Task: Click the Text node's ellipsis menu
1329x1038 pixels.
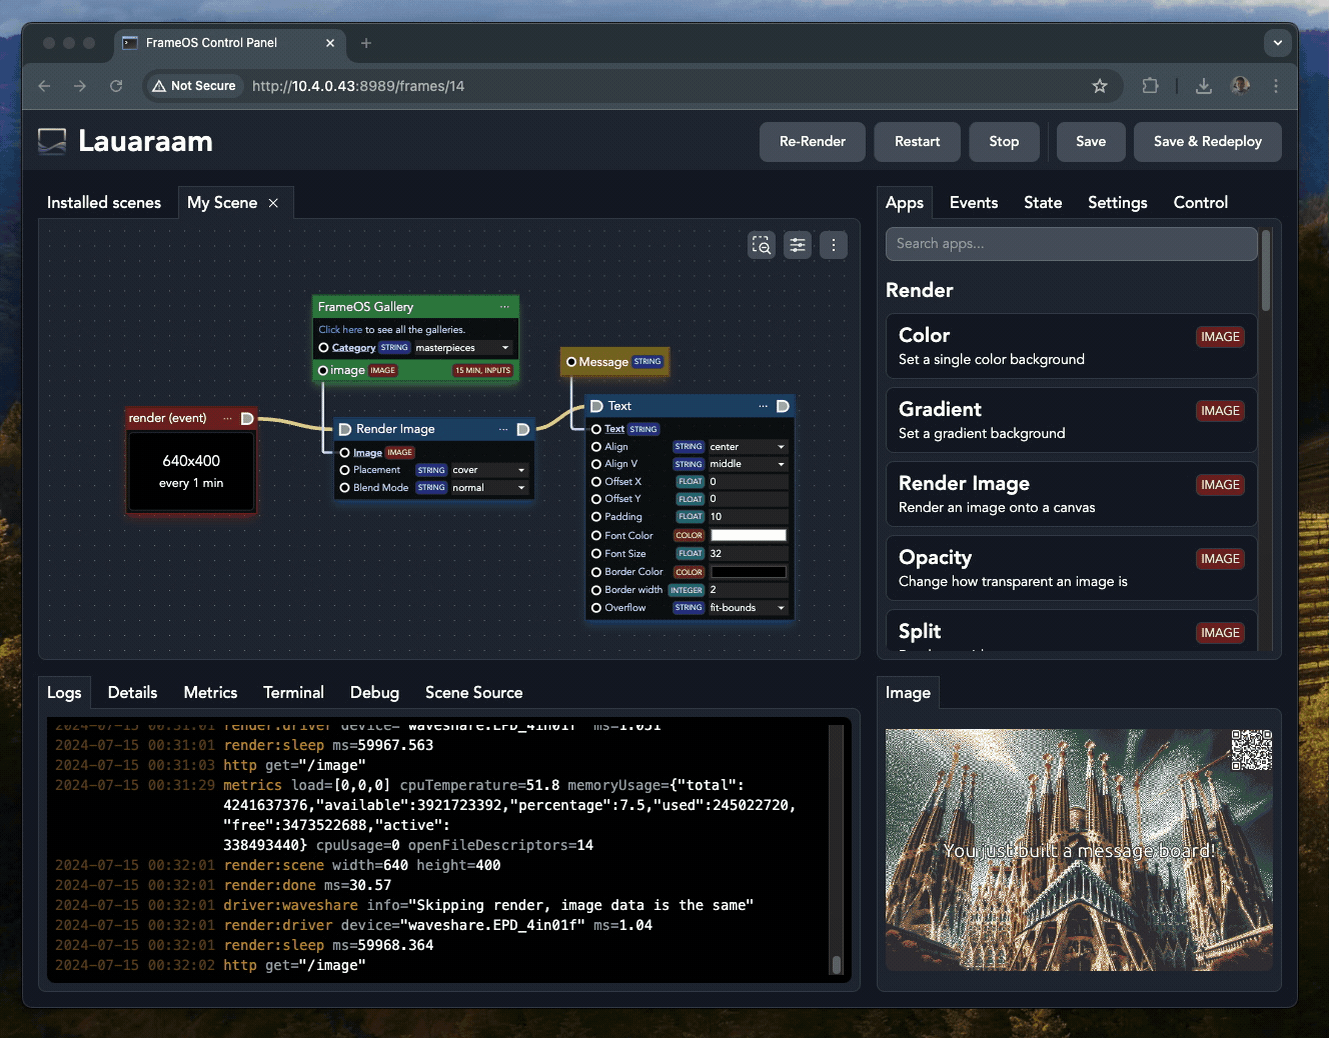Action: pyautogui.click(x=763, y=406)
